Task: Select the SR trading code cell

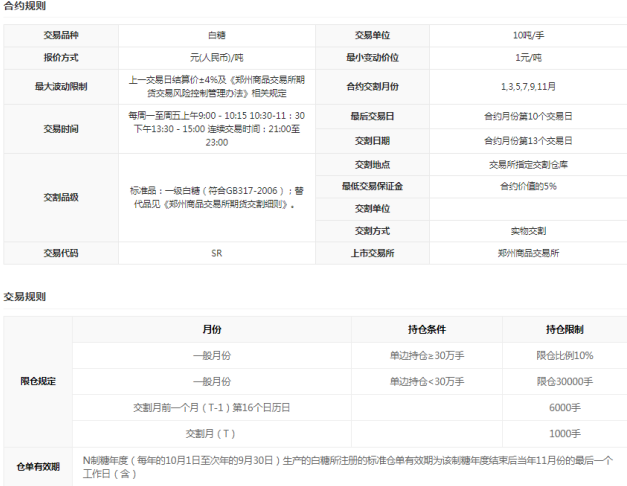Action: pyautogui.click(x=216, y=253)
